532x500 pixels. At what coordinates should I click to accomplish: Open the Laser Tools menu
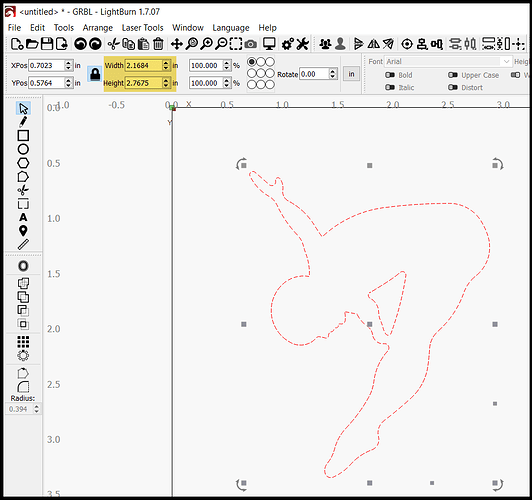click(142, 27)
